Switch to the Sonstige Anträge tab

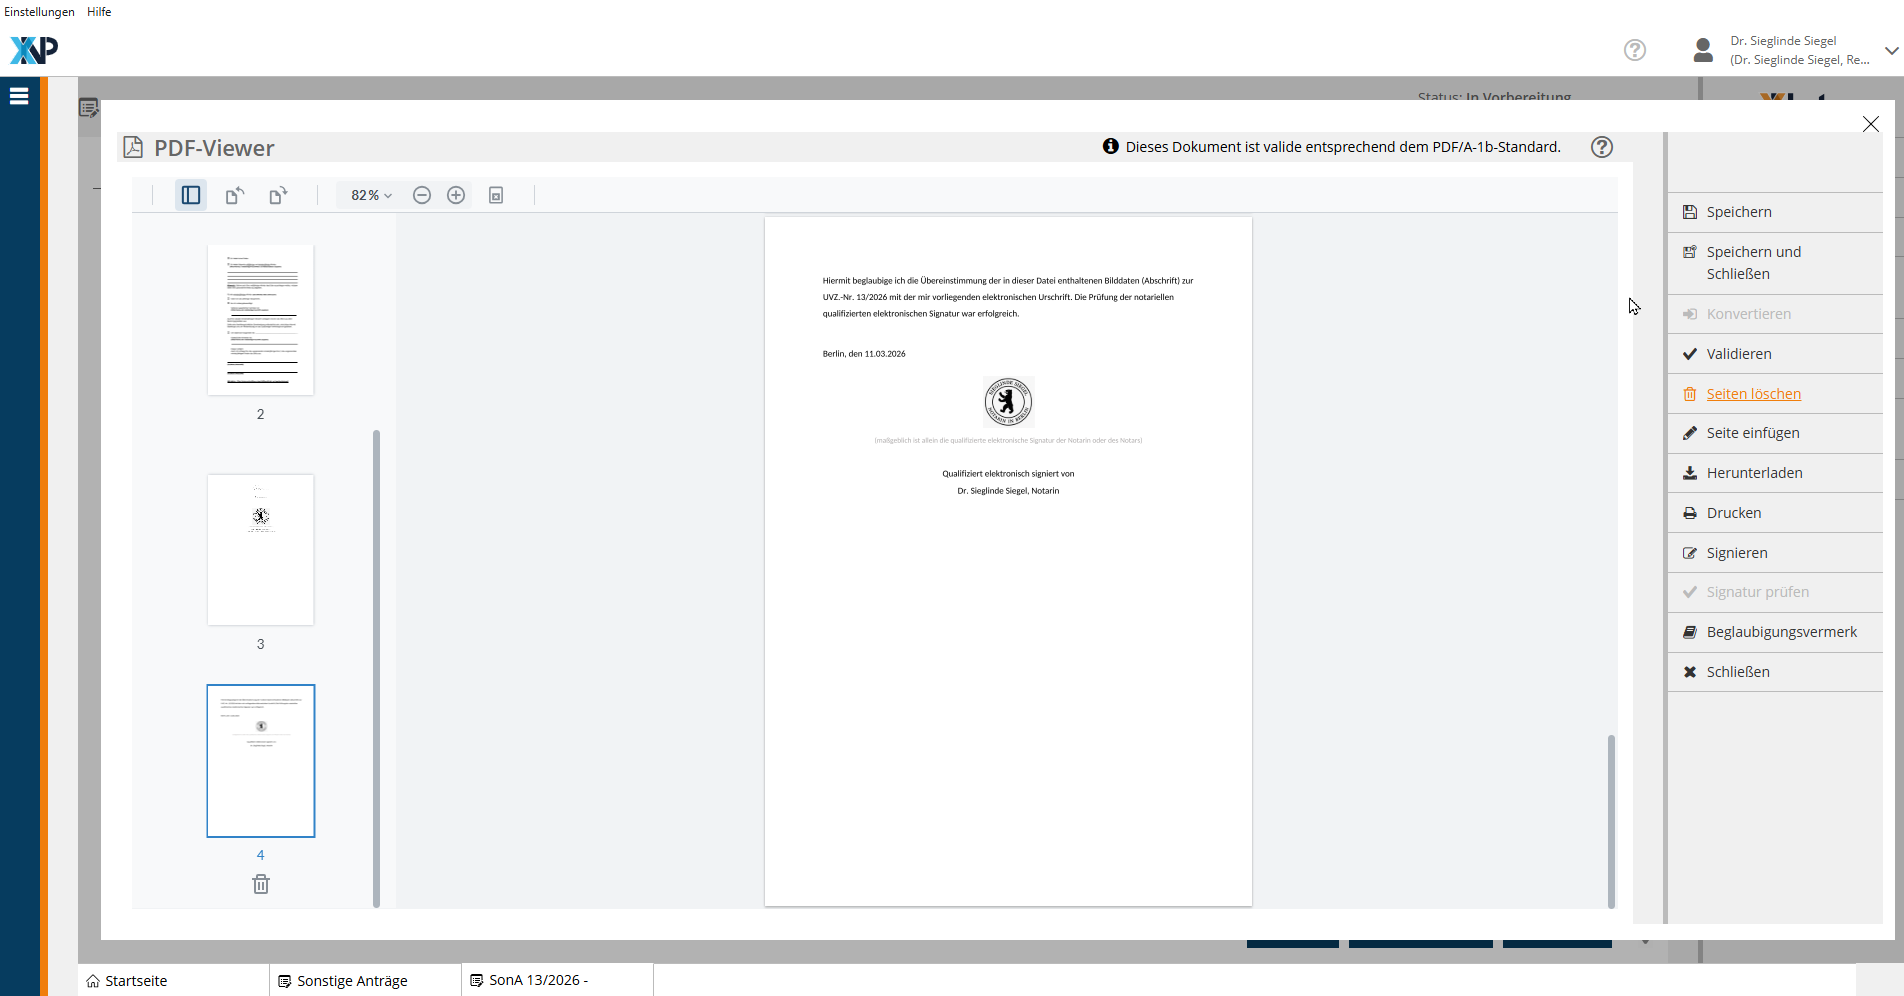pos(352,981)
